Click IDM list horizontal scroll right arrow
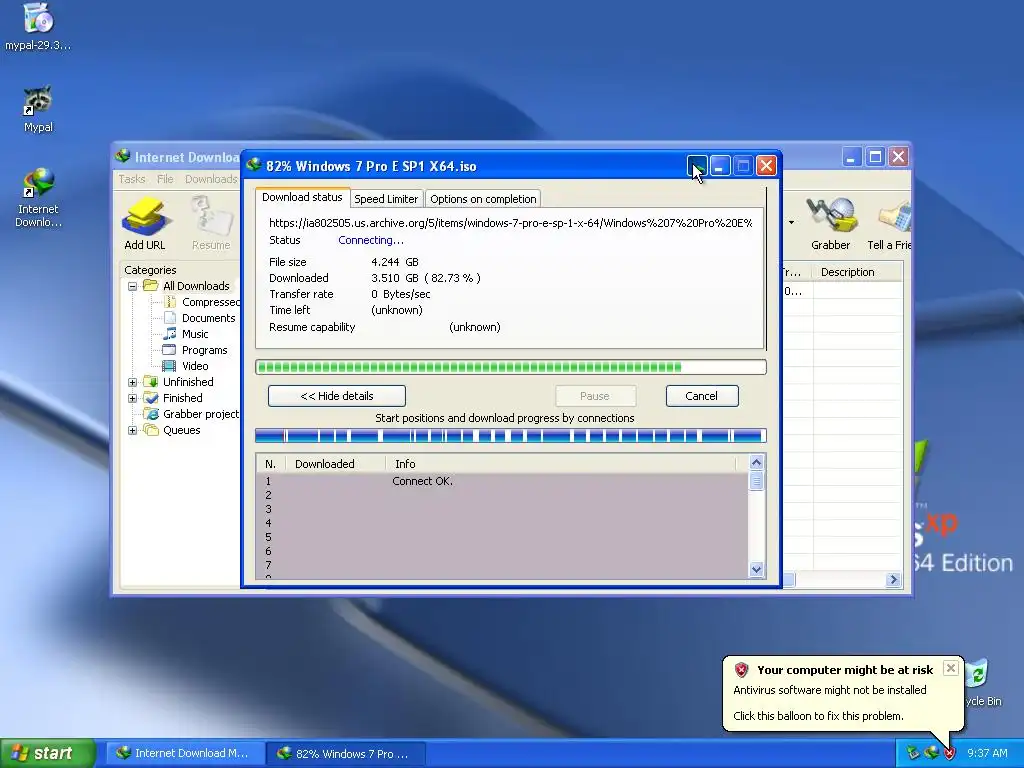 coord(893,579)
